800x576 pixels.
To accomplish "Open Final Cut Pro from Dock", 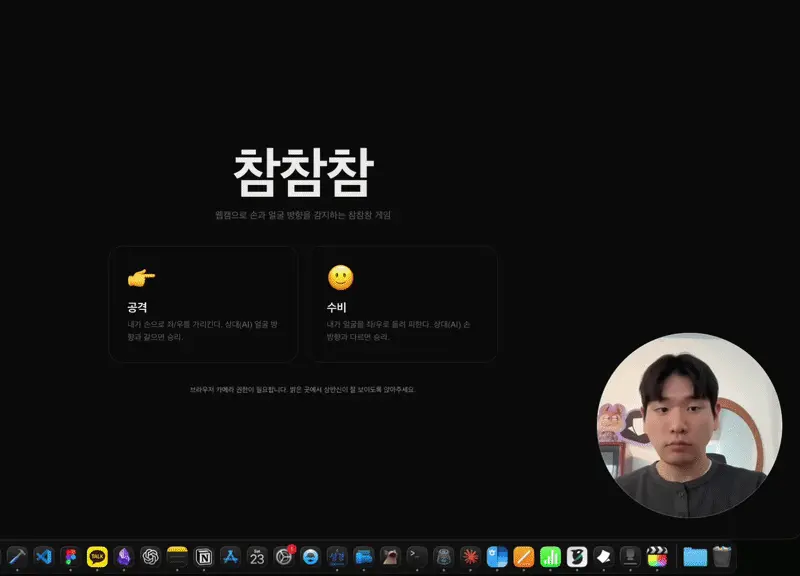I will [657, 557].
